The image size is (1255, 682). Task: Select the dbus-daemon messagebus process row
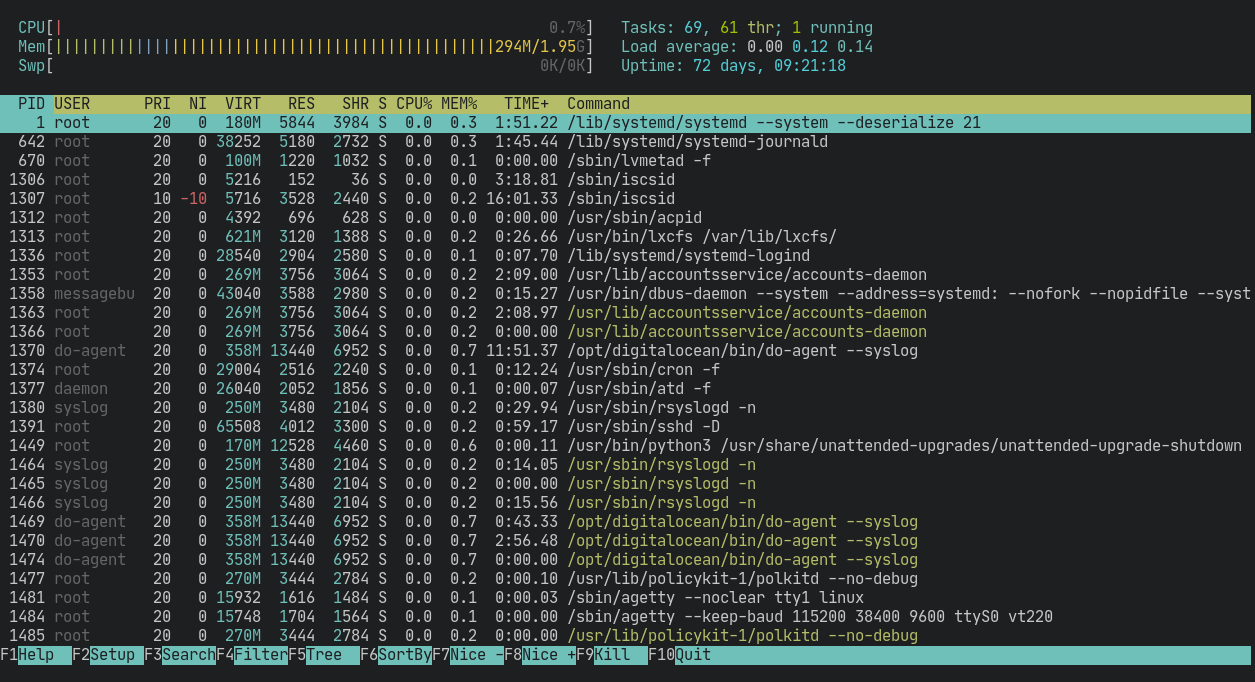coord(626,294)
